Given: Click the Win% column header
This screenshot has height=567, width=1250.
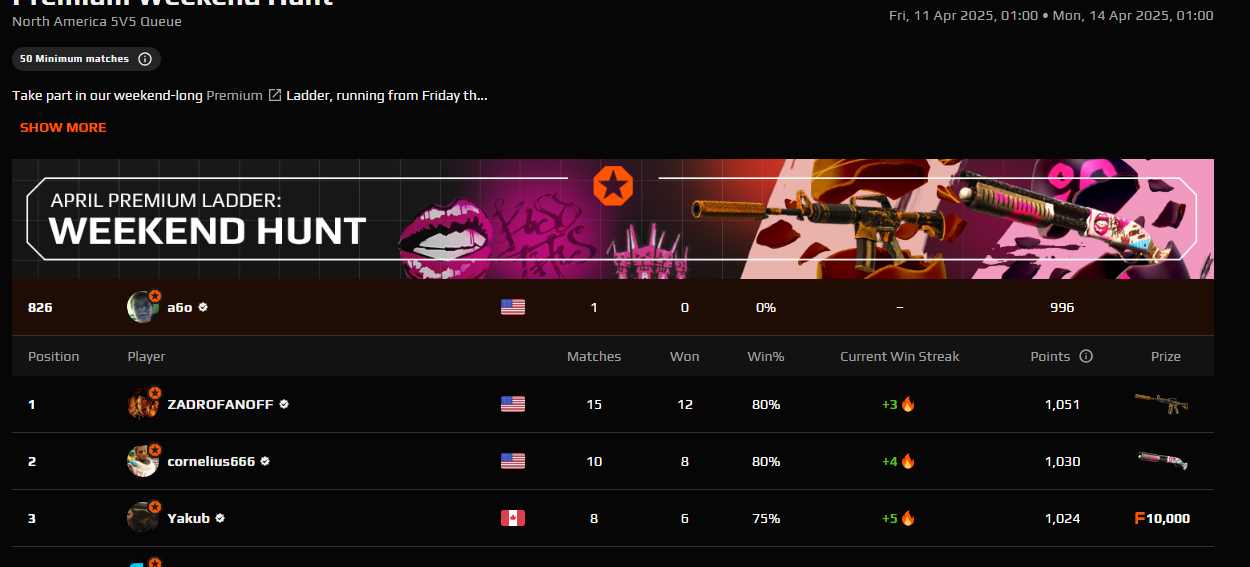Looking at the screenshot, I should (766, 356).
